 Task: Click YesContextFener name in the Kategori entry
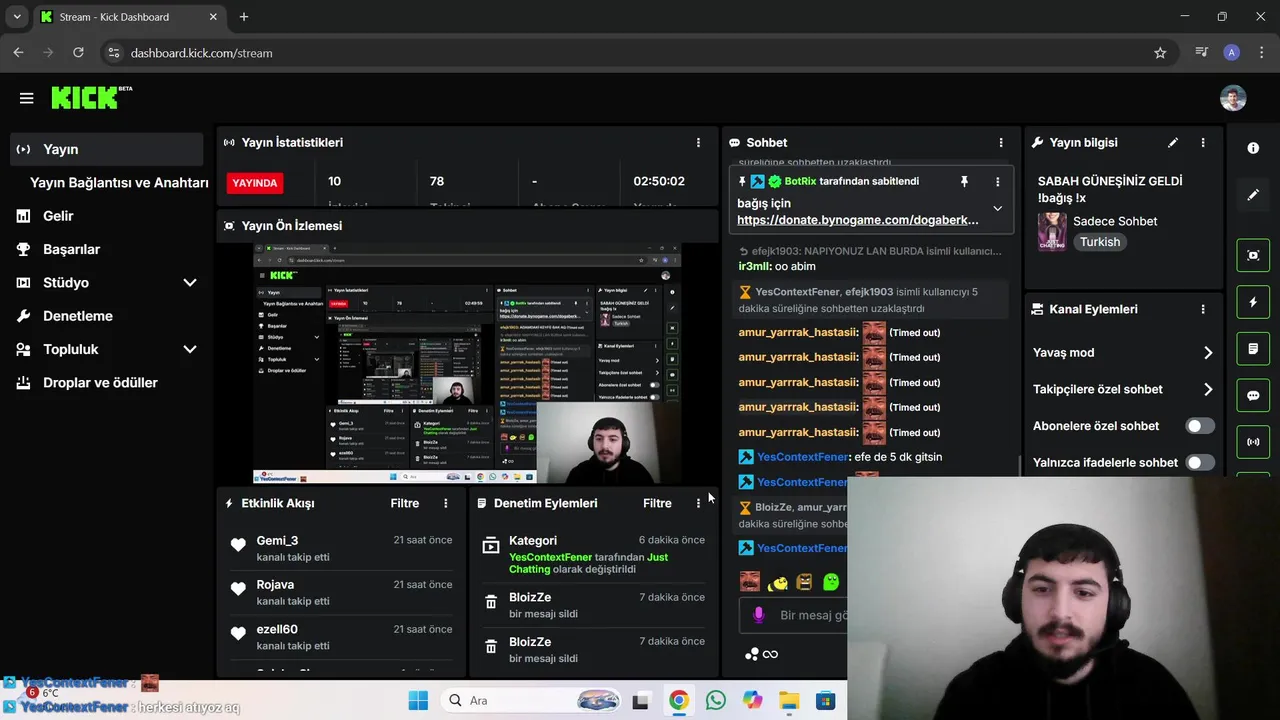click(x=551, y=557)
